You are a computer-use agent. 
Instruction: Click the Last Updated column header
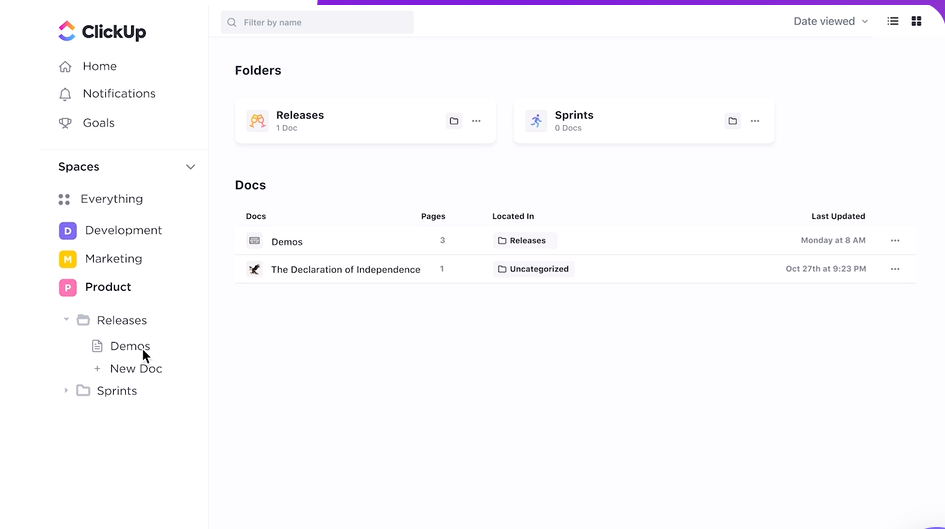pyautogui.click(x=838, y=216)
